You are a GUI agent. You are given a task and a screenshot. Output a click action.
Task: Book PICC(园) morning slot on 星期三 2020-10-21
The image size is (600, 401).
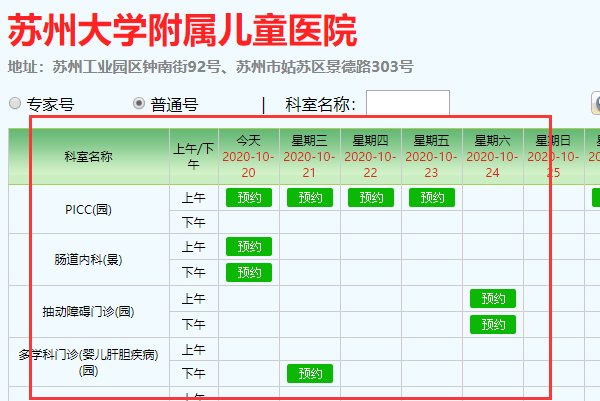[x=310, y=197]
